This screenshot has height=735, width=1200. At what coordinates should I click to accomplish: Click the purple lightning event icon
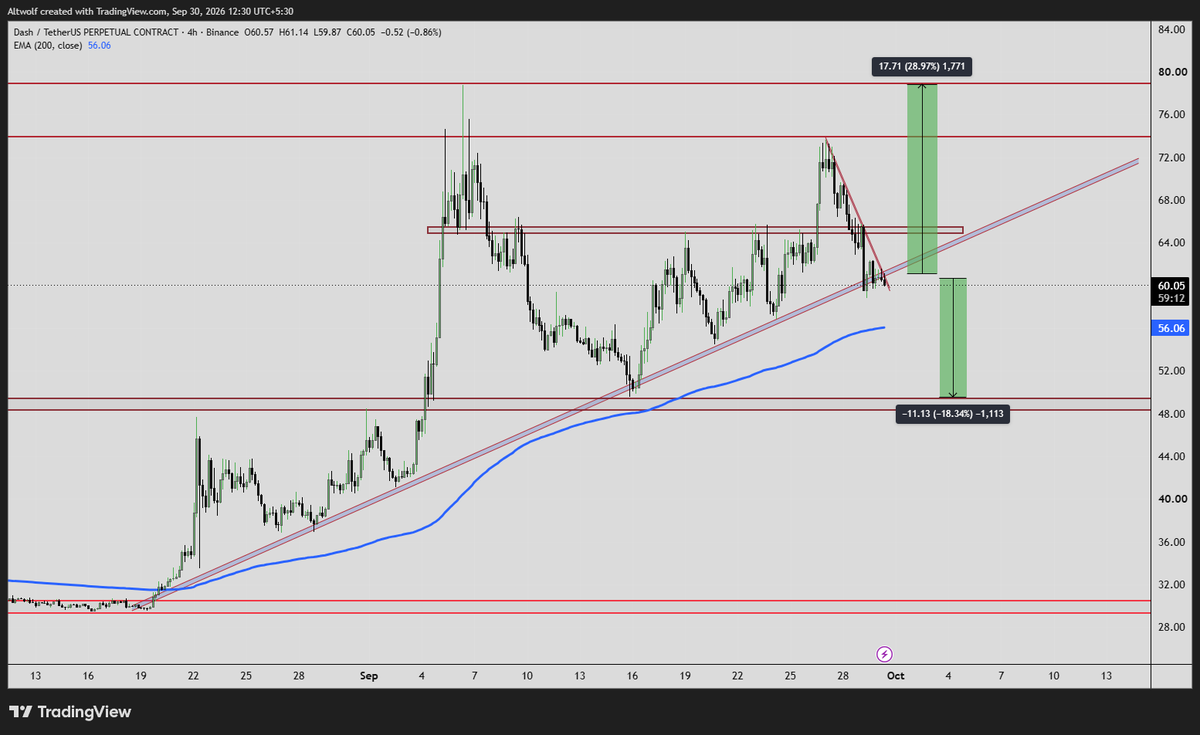[x=884, y=654]
